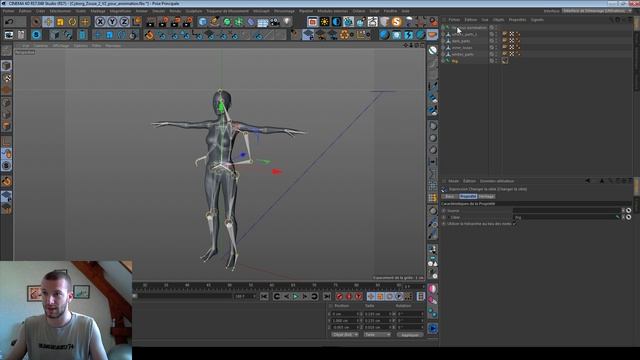Toggle the hierarchy-instead-of-tags checkbox
Screen dimensions: 640x360
tap(515, 224)
